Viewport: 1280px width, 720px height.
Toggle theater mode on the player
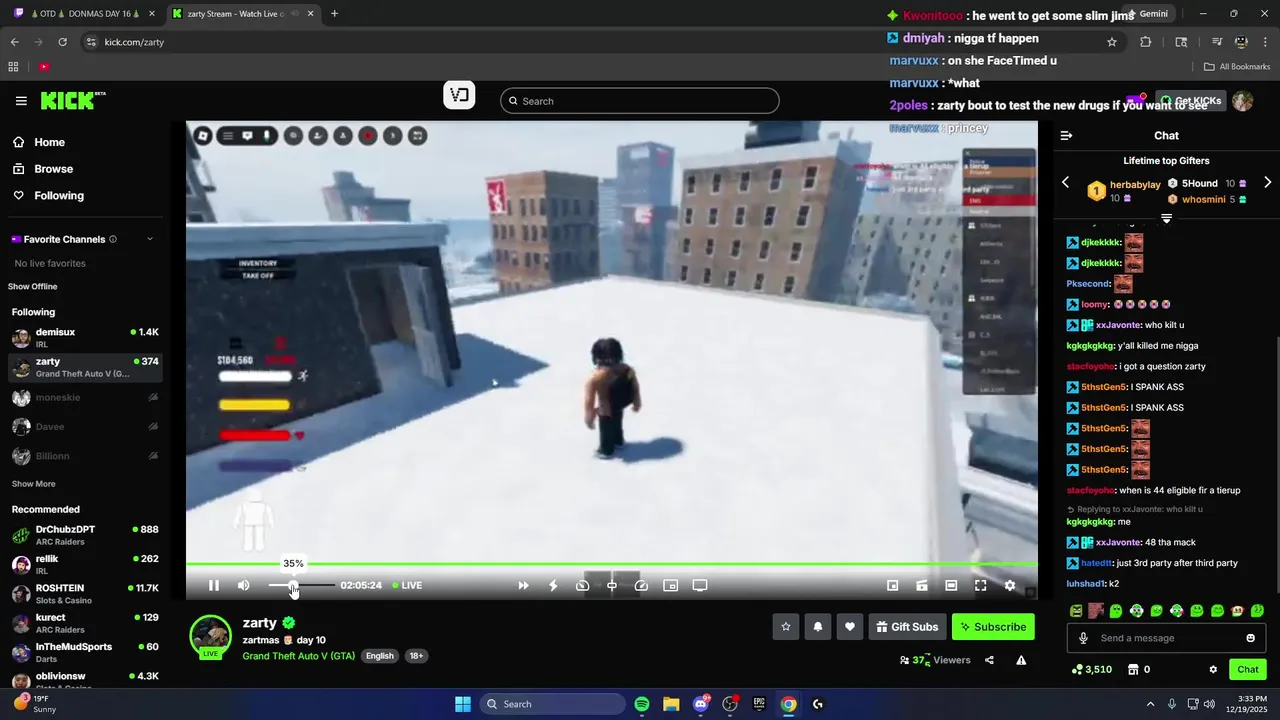(951, 585)
